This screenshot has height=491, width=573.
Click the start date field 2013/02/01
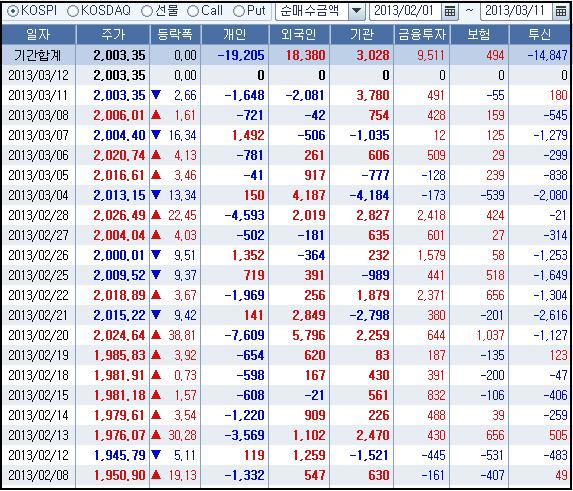coord(406,12)
